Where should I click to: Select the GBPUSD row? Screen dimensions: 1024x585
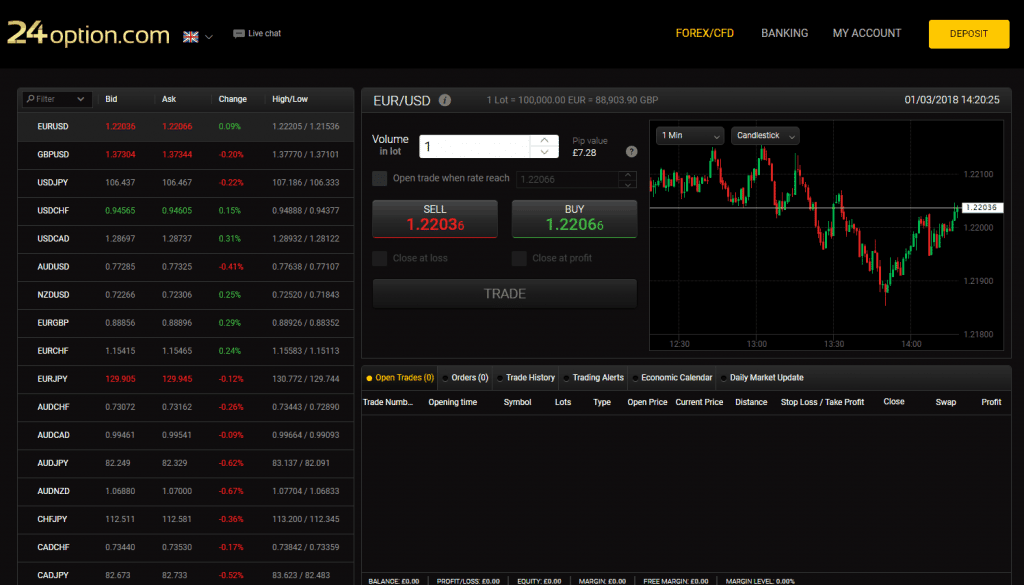click(x=185, y=155)
